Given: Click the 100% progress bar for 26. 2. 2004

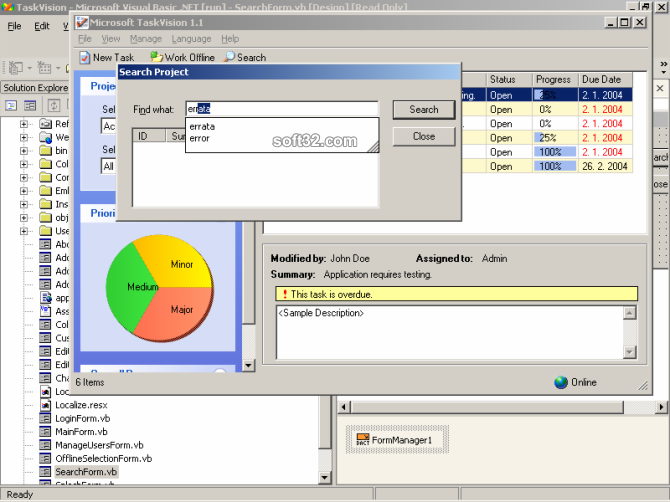Looking at the screenshot, I should point(555,166).
